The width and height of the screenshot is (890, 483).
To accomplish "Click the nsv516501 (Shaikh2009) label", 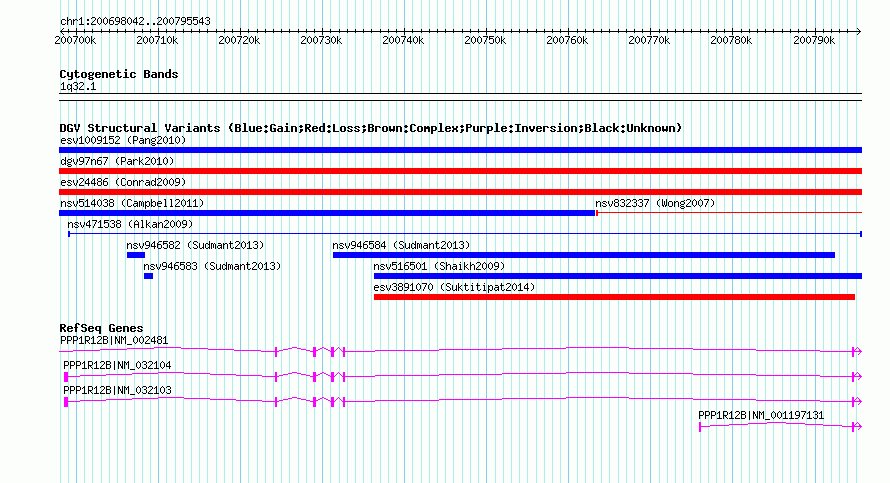I will tap(439, 266).
